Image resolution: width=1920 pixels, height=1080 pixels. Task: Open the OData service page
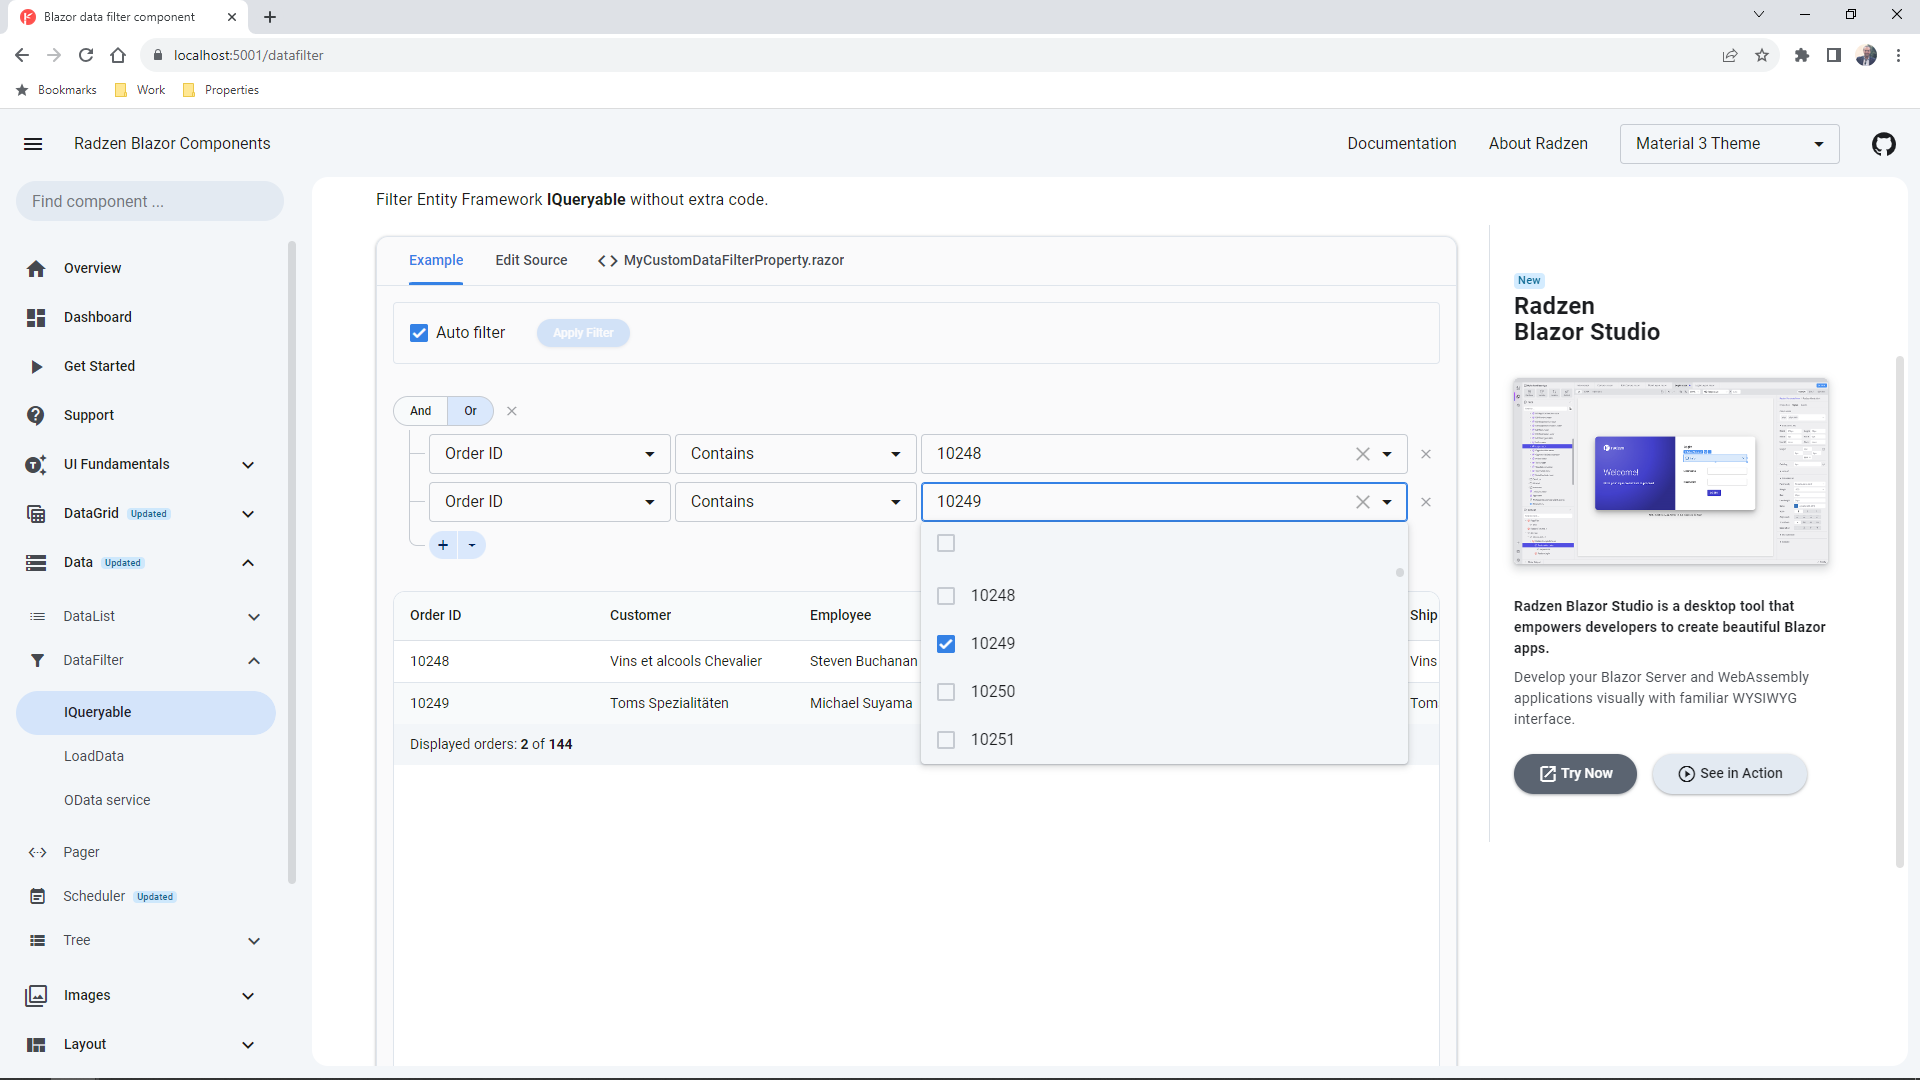(107, 800)
